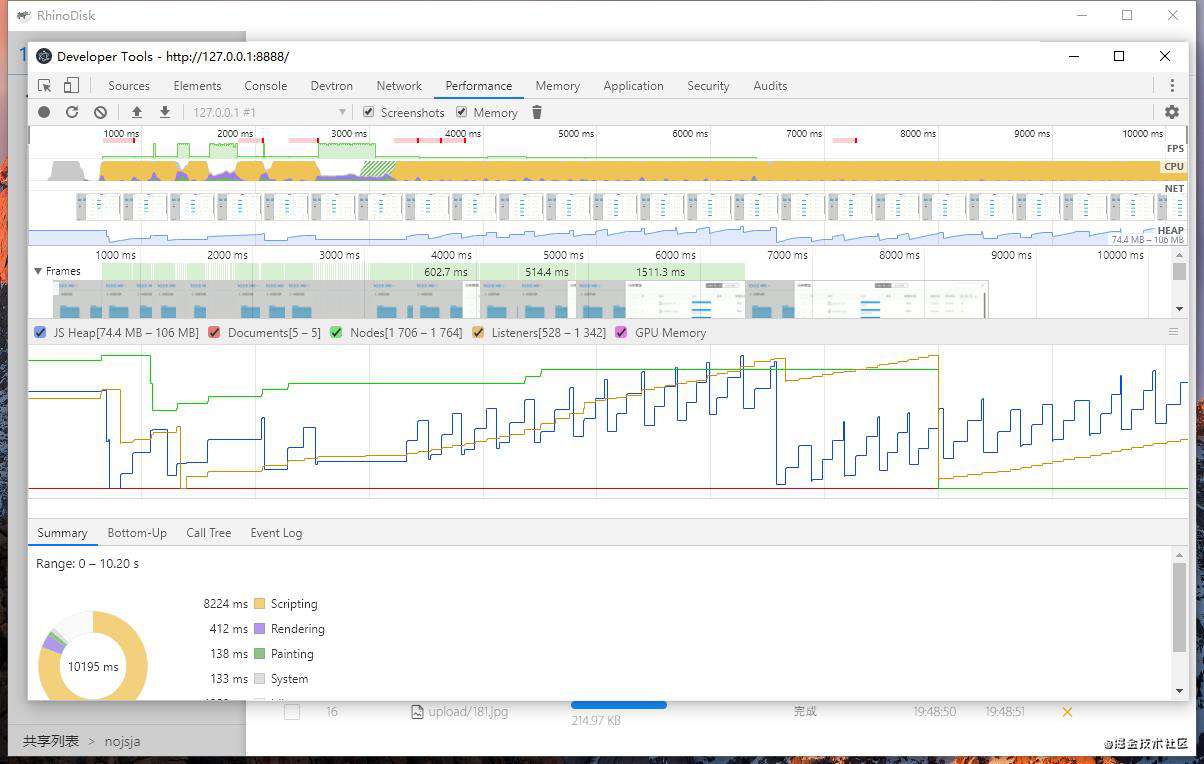Select the checkbox for row 16
The width and height of the screenshot is (1204, 764).
(292, 712)
